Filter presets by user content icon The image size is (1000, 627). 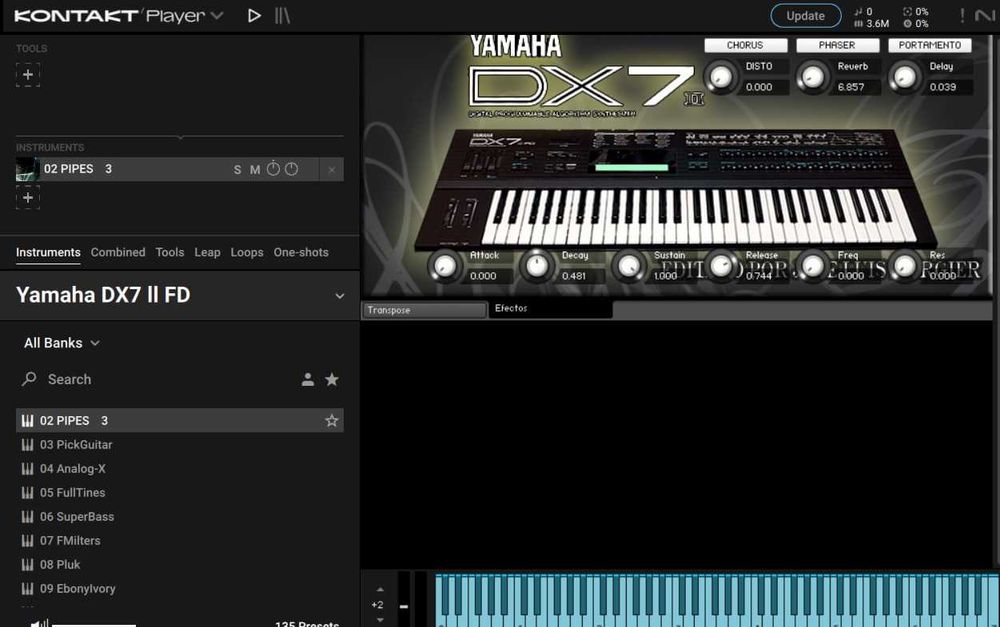[x=307, y=380]
